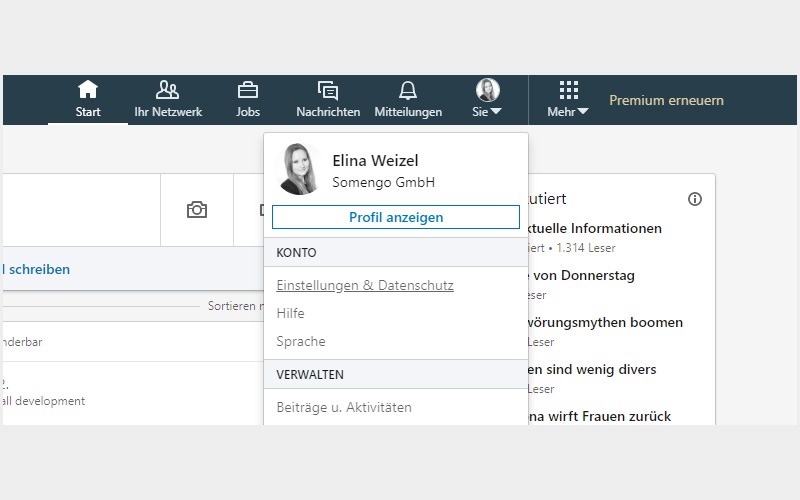
Task: Open the Jobs briefcase icon
Action: tap(247, 90)
